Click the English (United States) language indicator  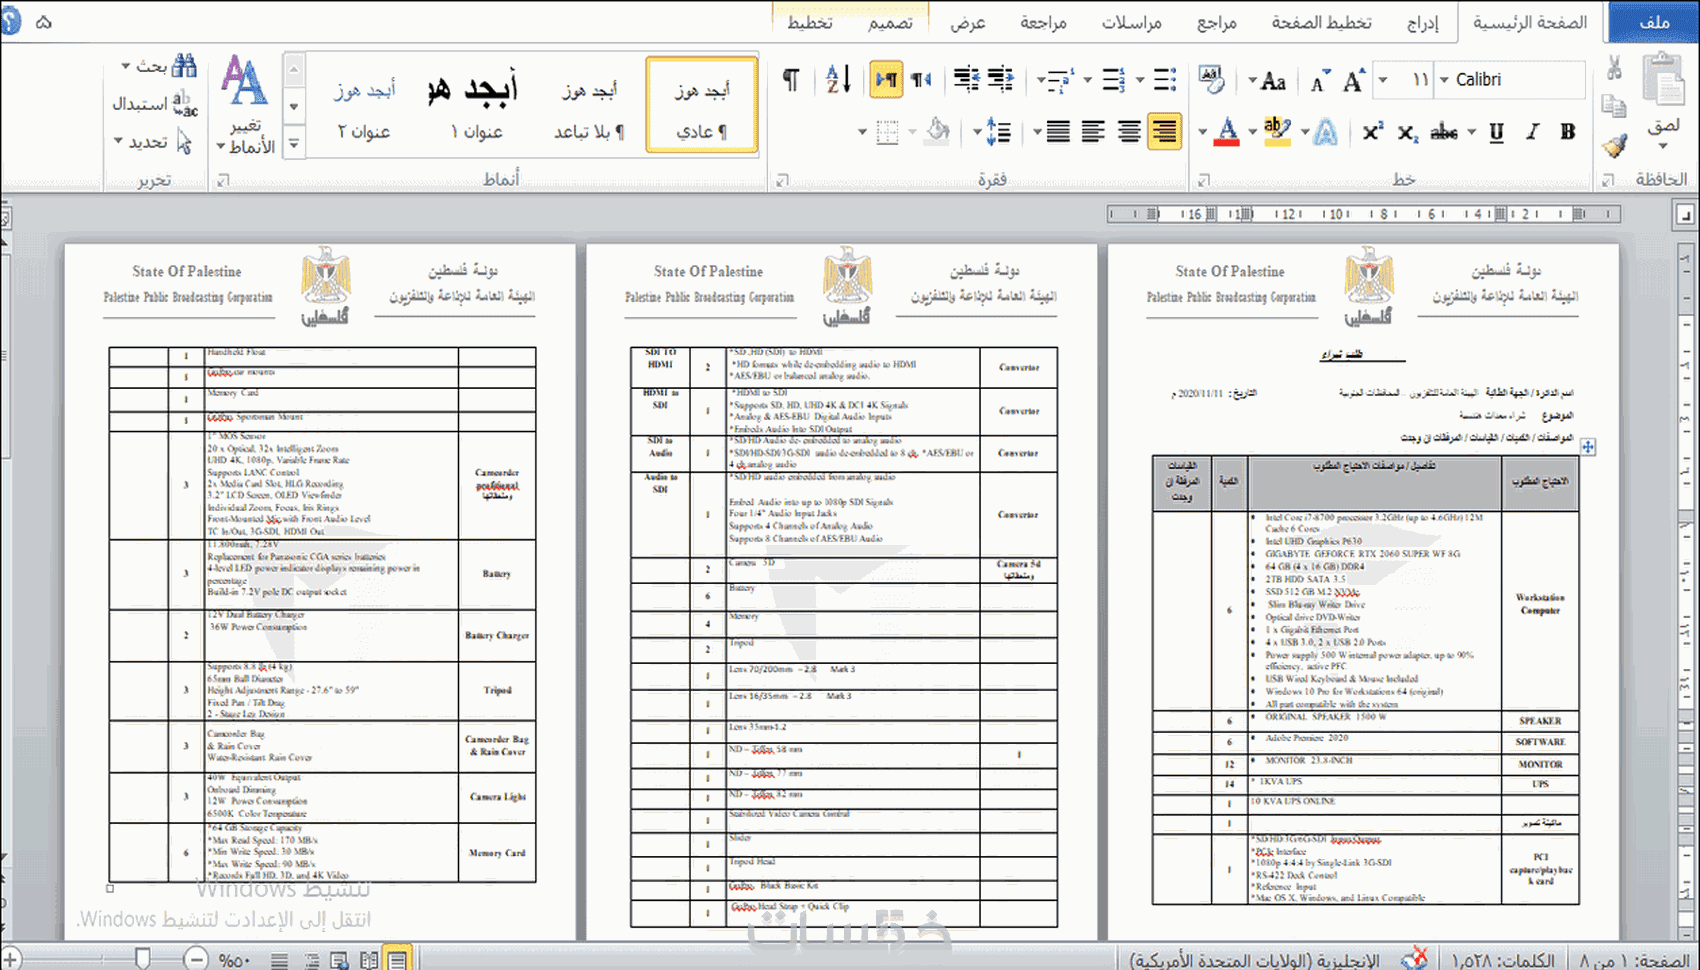(1255, 960)
